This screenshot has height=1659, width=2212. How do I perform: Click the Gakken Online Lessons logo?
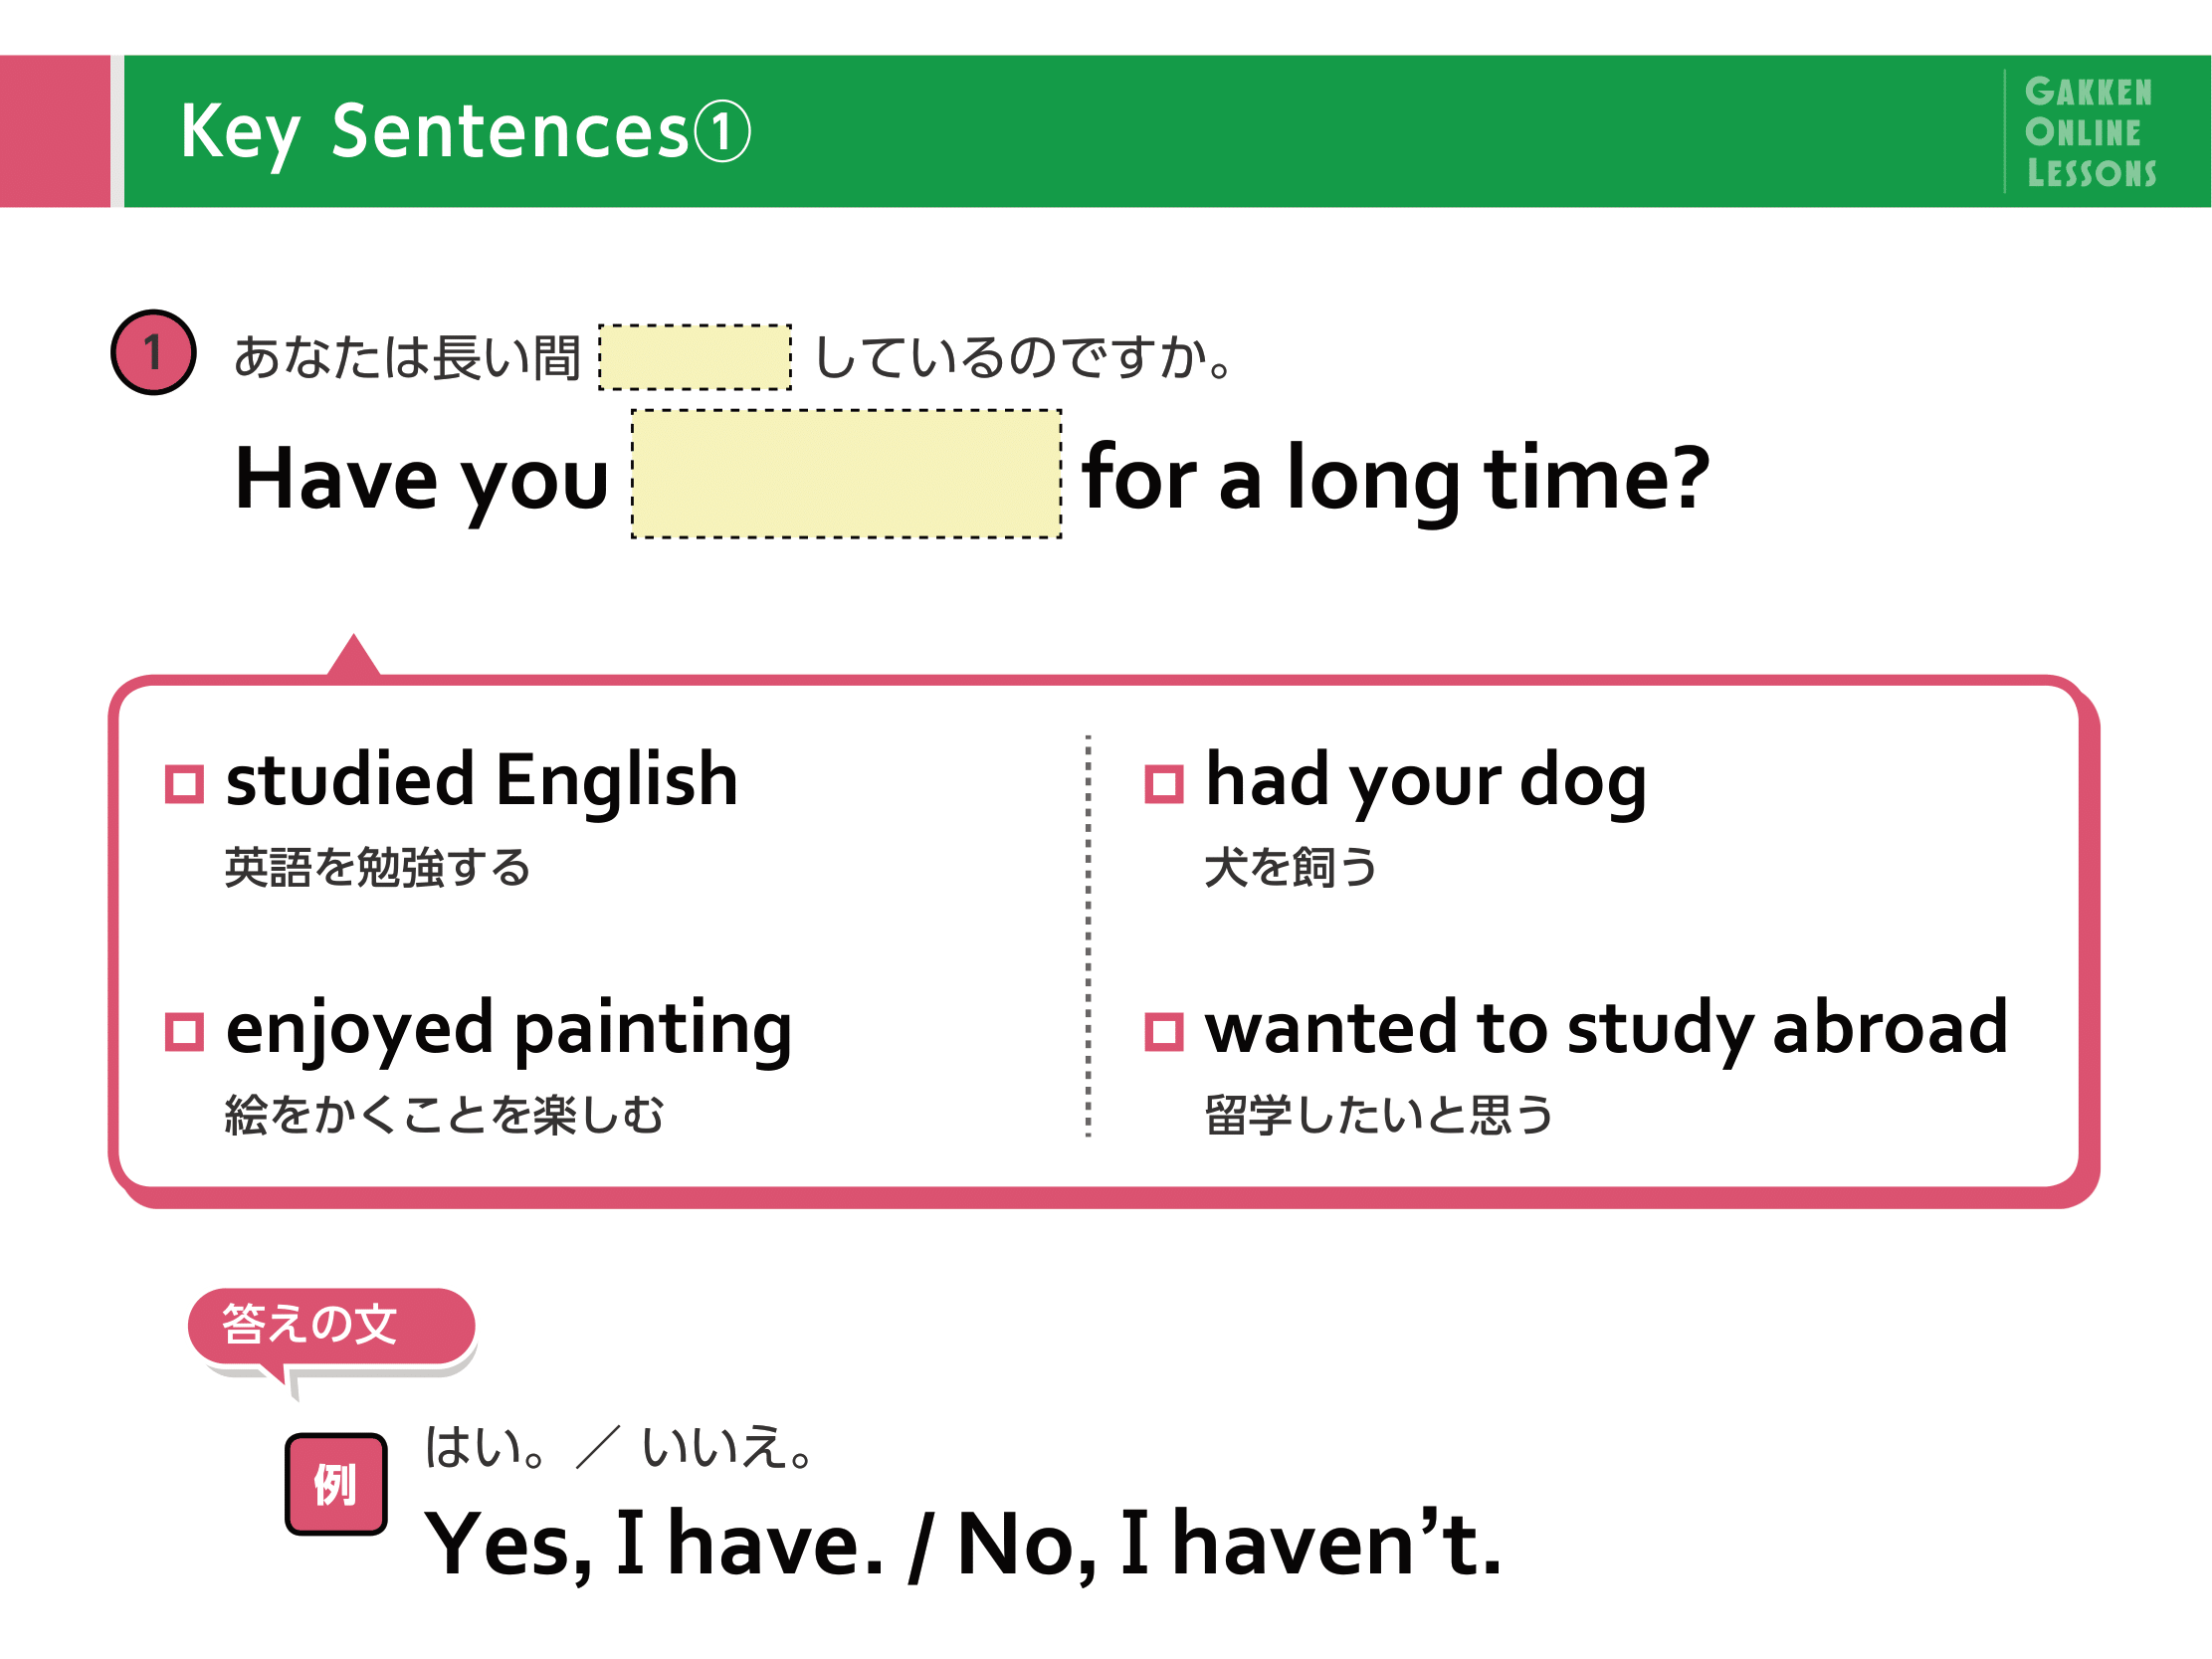click(x=2090, y=132)
